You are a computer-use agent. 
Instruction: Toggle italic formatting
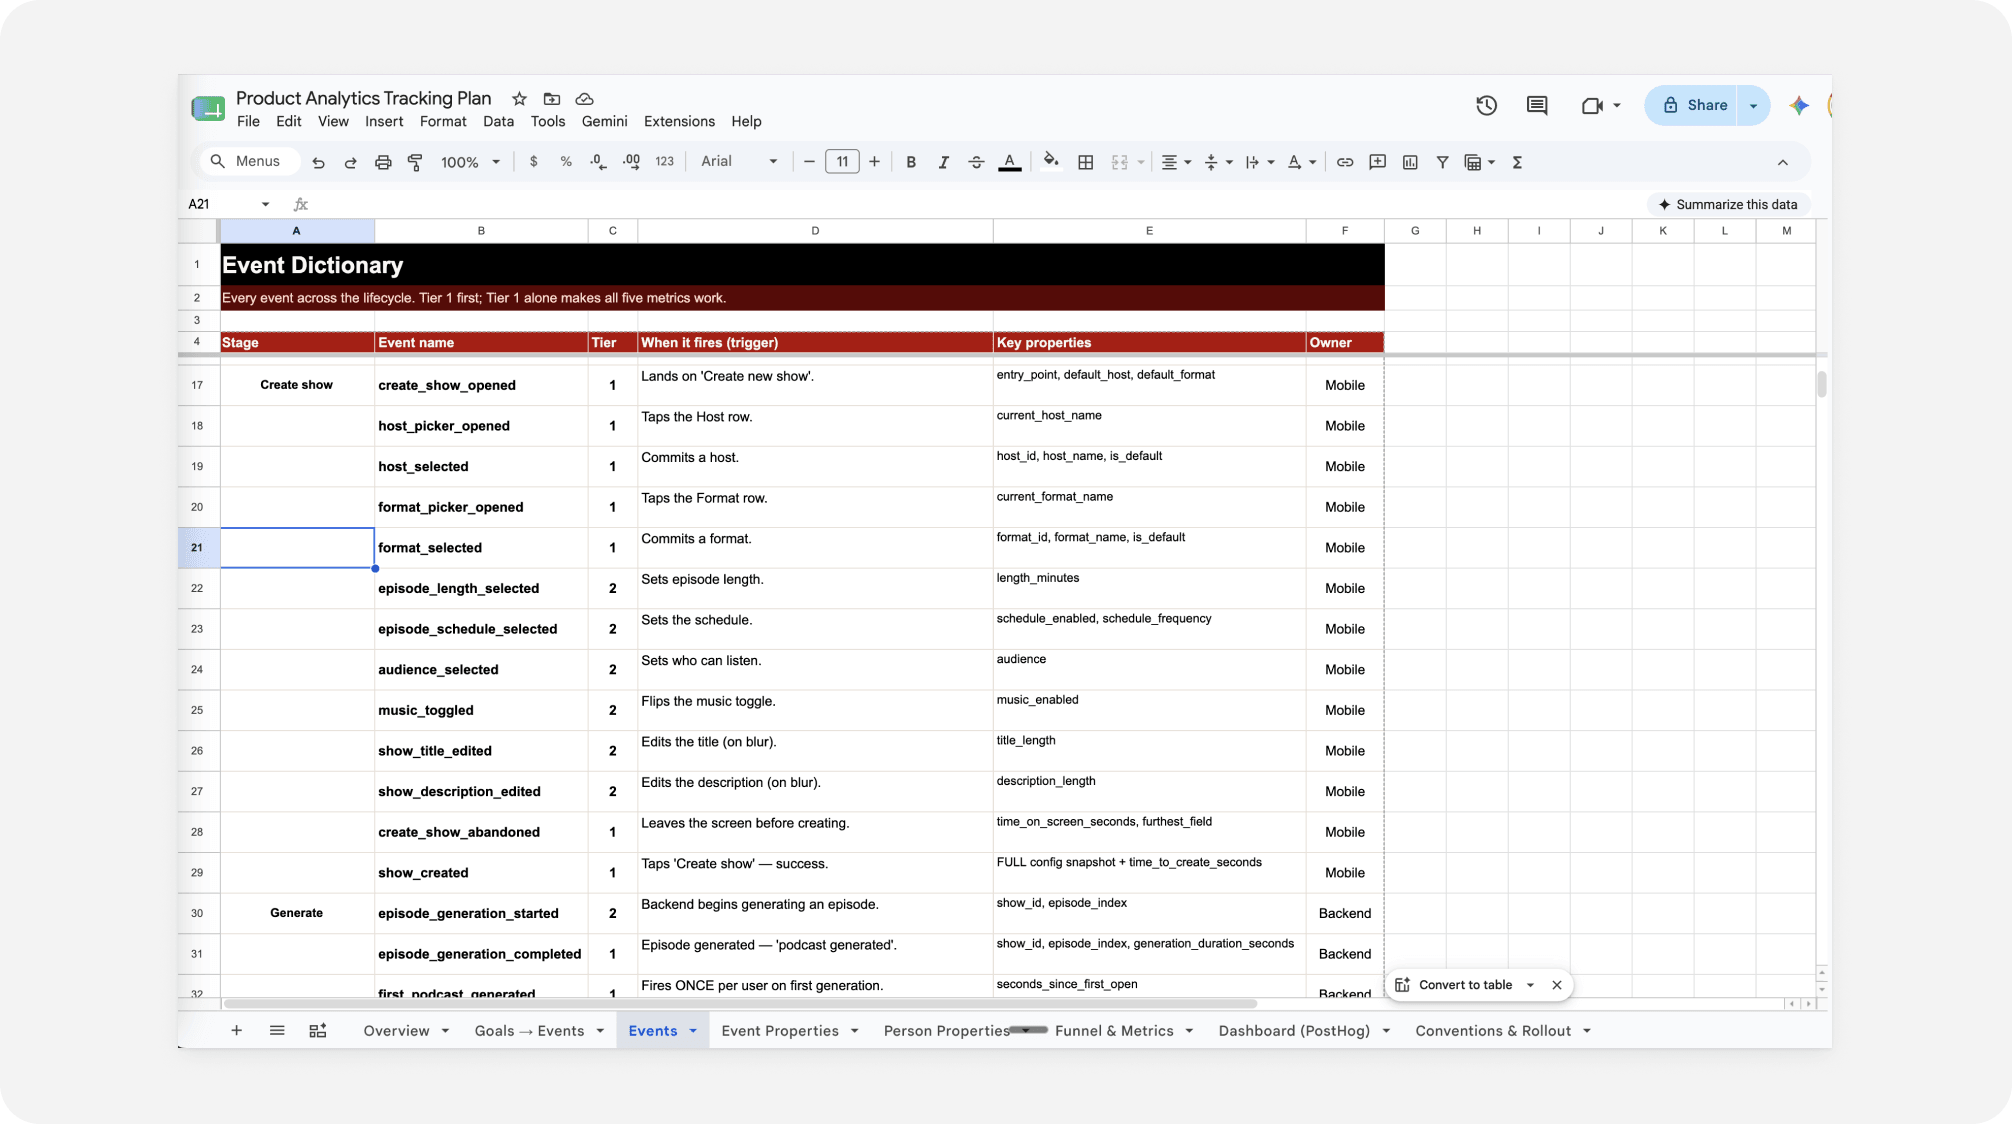(943, 162)
